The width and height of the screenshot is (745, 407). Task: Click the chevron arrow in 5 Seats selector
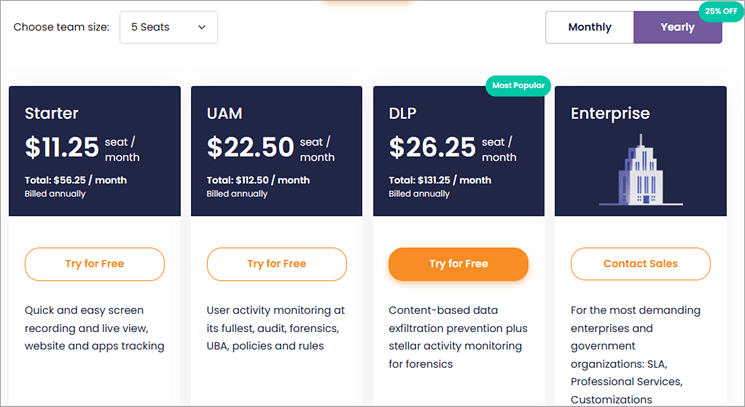(x=202, y=27)
